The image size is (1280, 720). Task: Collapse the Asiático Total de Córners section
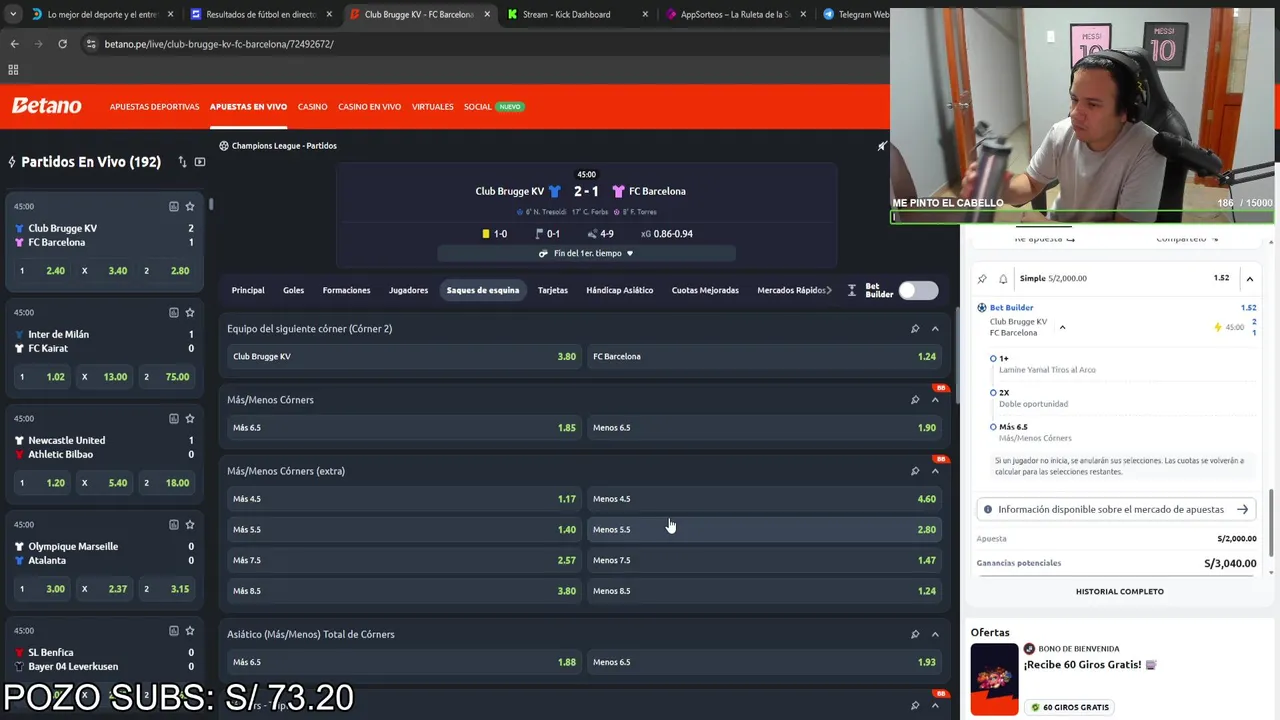(935, 634)
